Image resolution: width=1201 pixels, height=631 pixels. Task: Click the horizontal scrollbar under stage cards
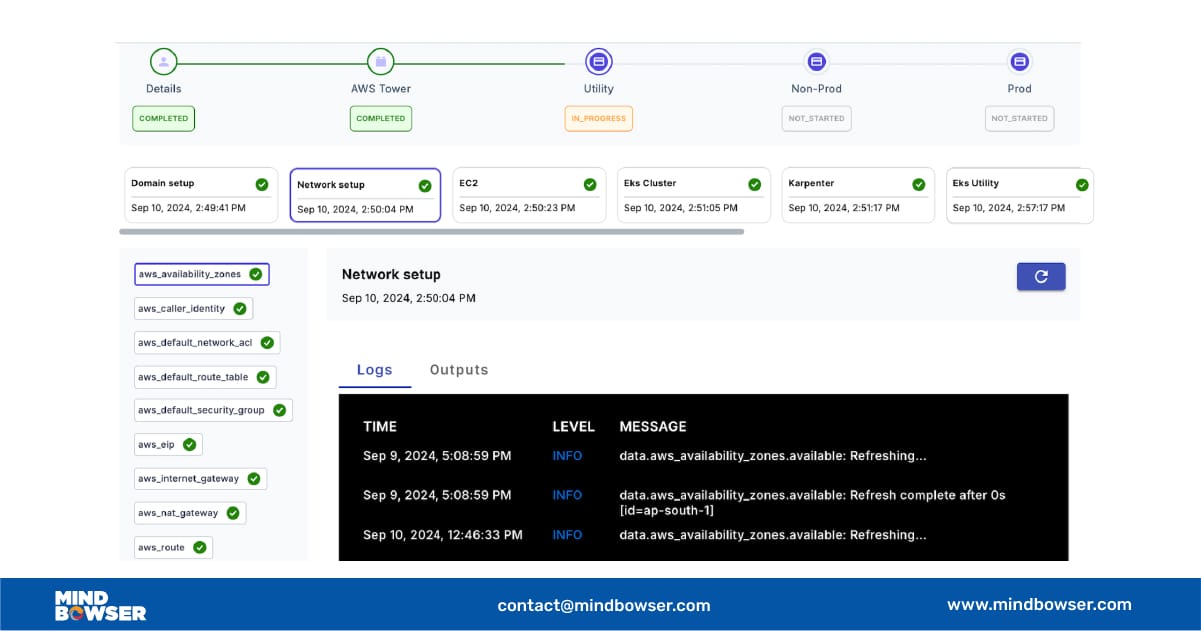[431, 232]
